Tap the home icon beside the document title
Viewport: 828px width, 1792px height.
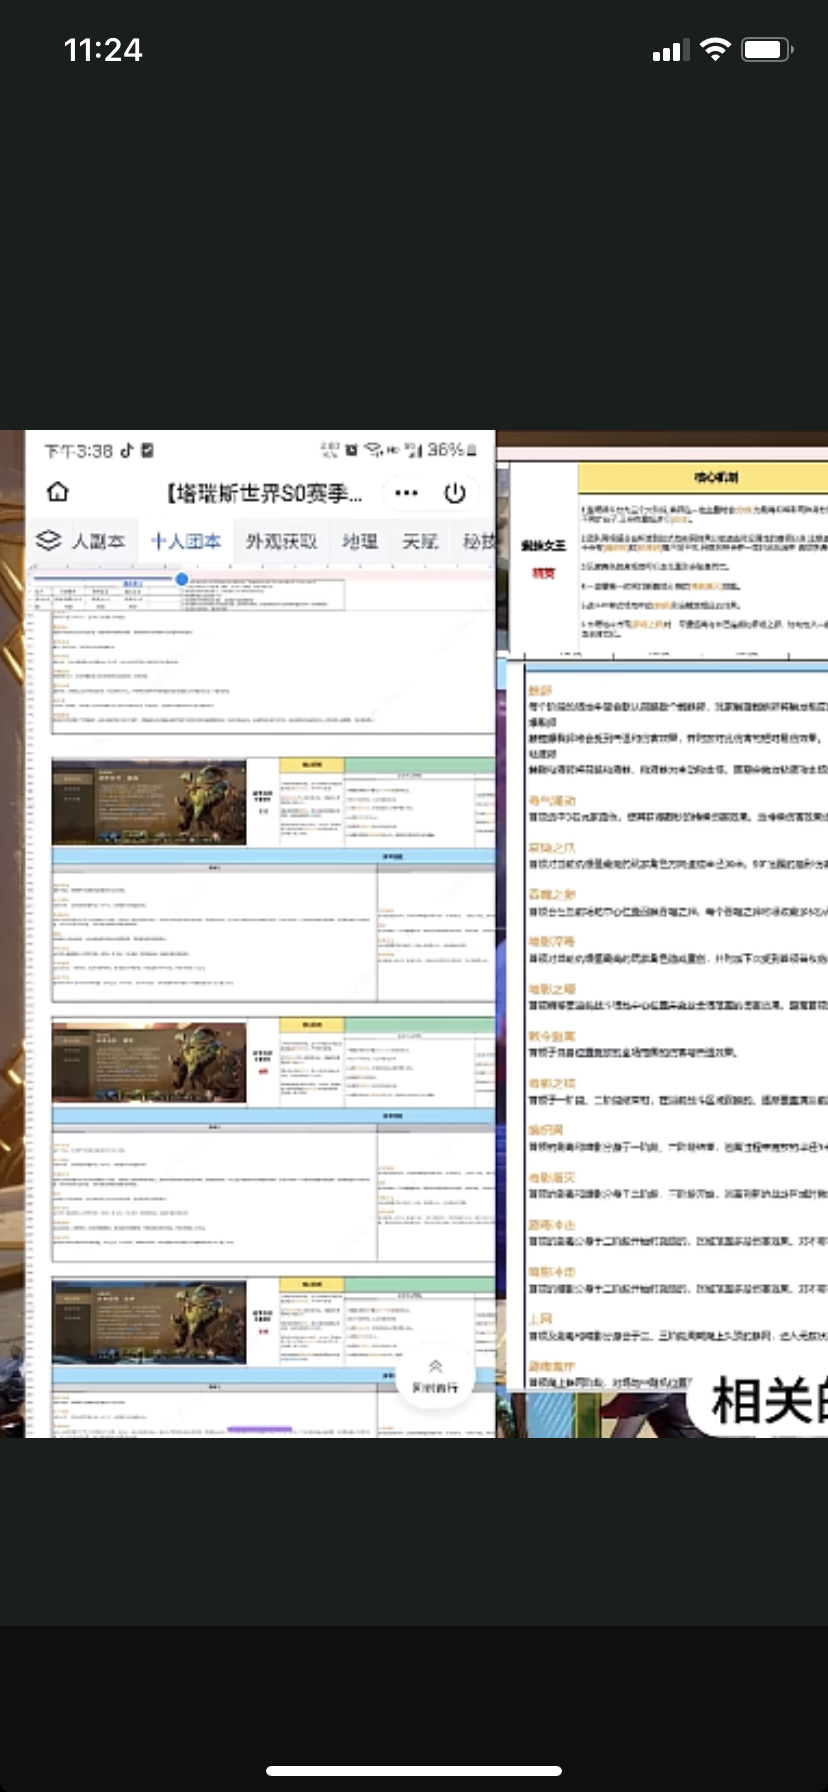pyautogui.click(x=58, y=491)
